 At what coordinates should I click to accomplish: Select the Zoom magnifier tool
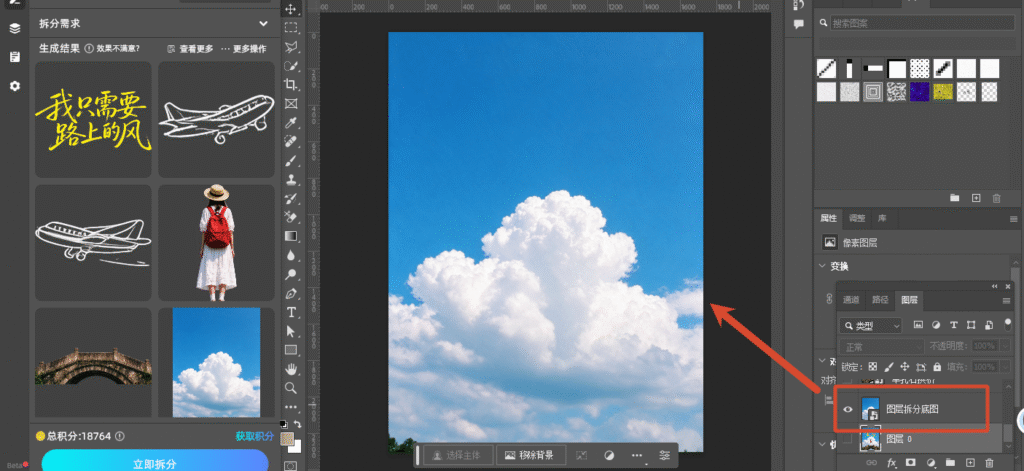(291, 388)
